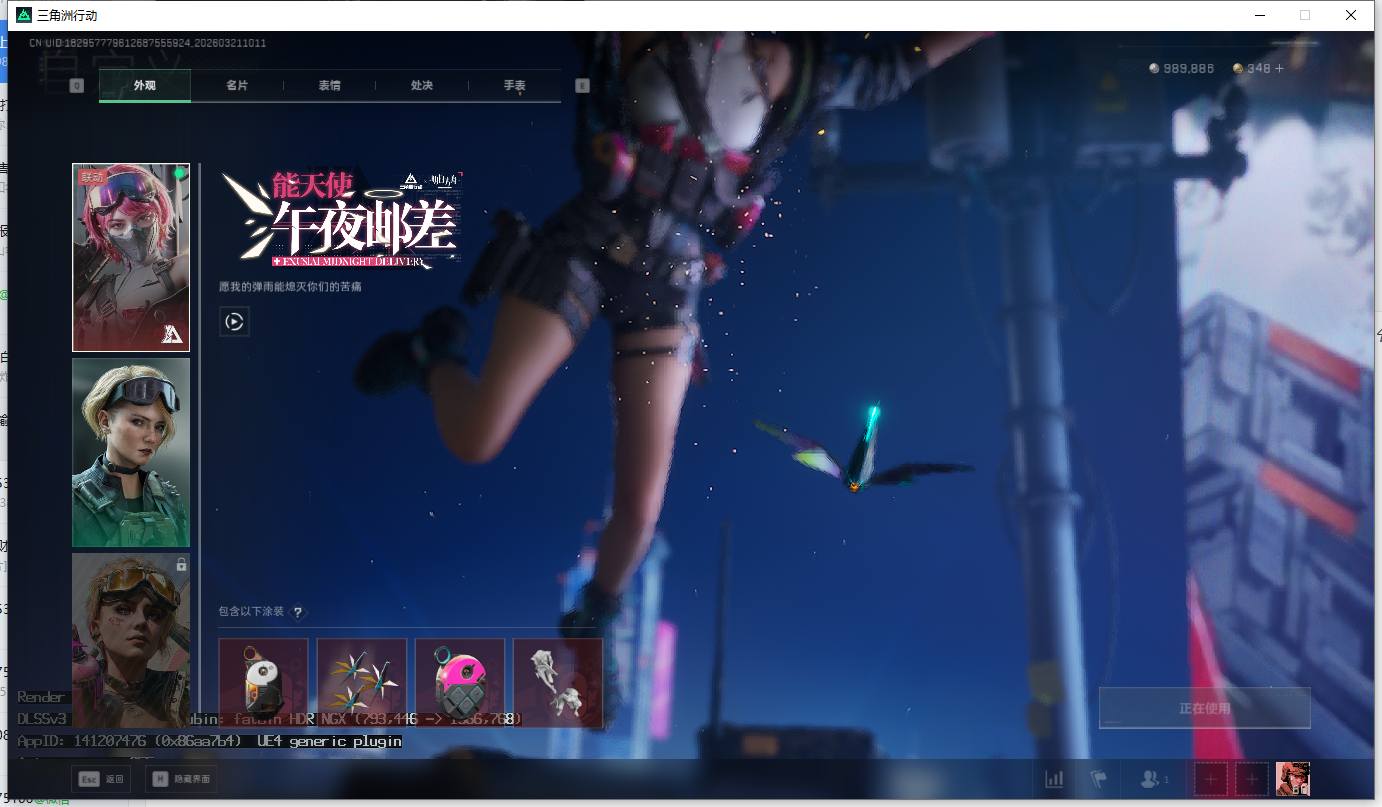Add teammate in first empty squad slot
The image size is (1382, 807).
pyautogui.click(x=1211, y=779)
